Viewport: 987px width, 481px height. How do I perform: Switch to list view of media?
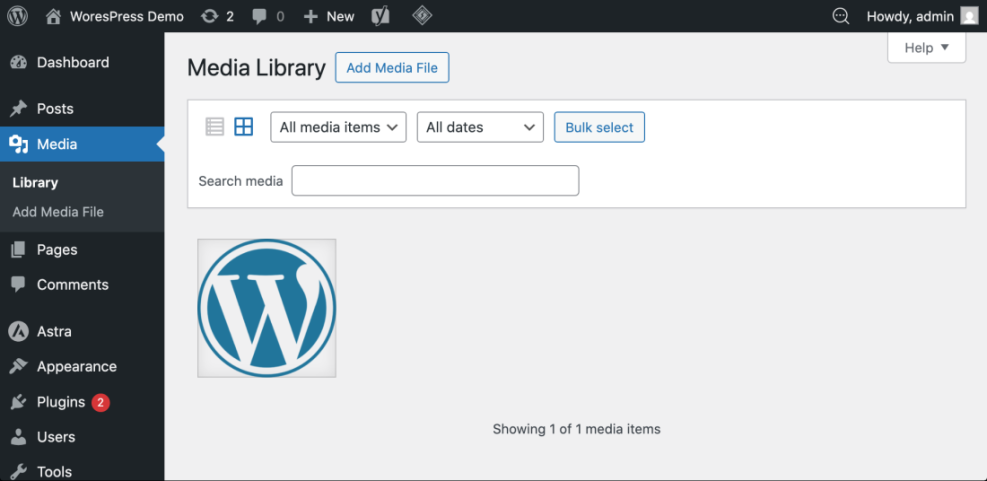tap(215, 127)
